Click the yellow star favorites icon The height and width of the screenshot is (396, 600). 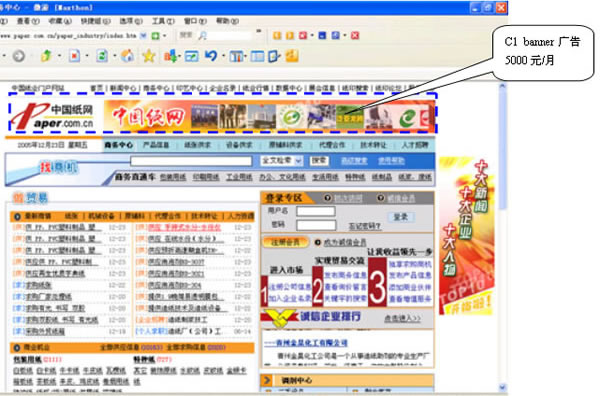click(x=148, y=56)
